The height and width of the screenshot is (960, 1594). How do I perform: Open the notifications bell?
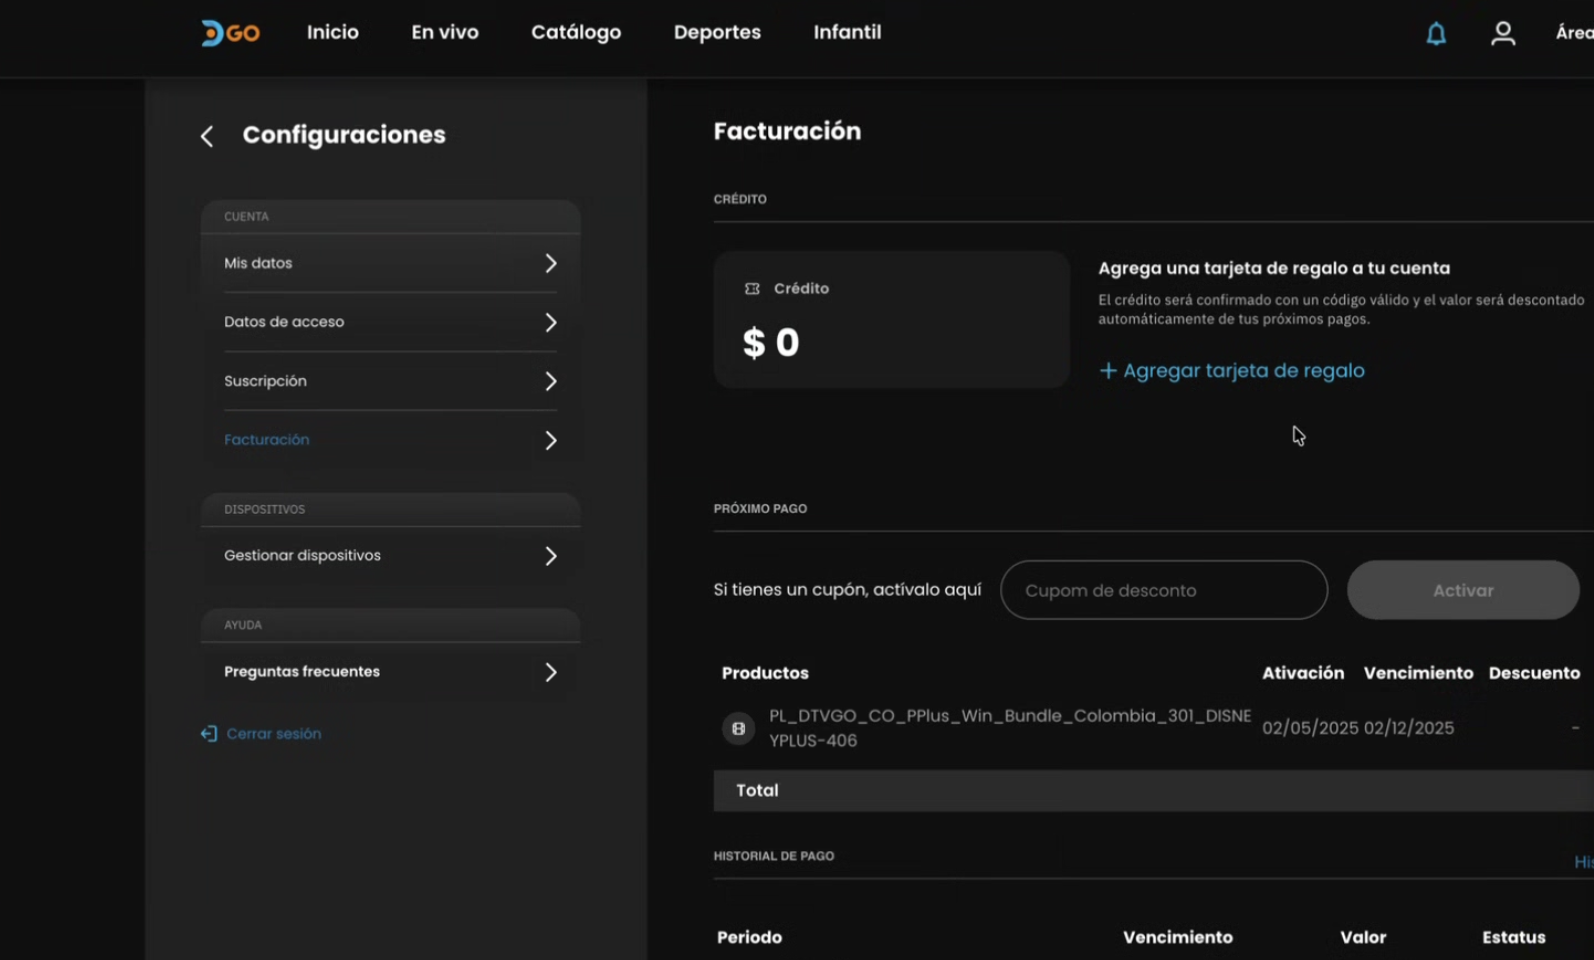[x=1436, y=34]
